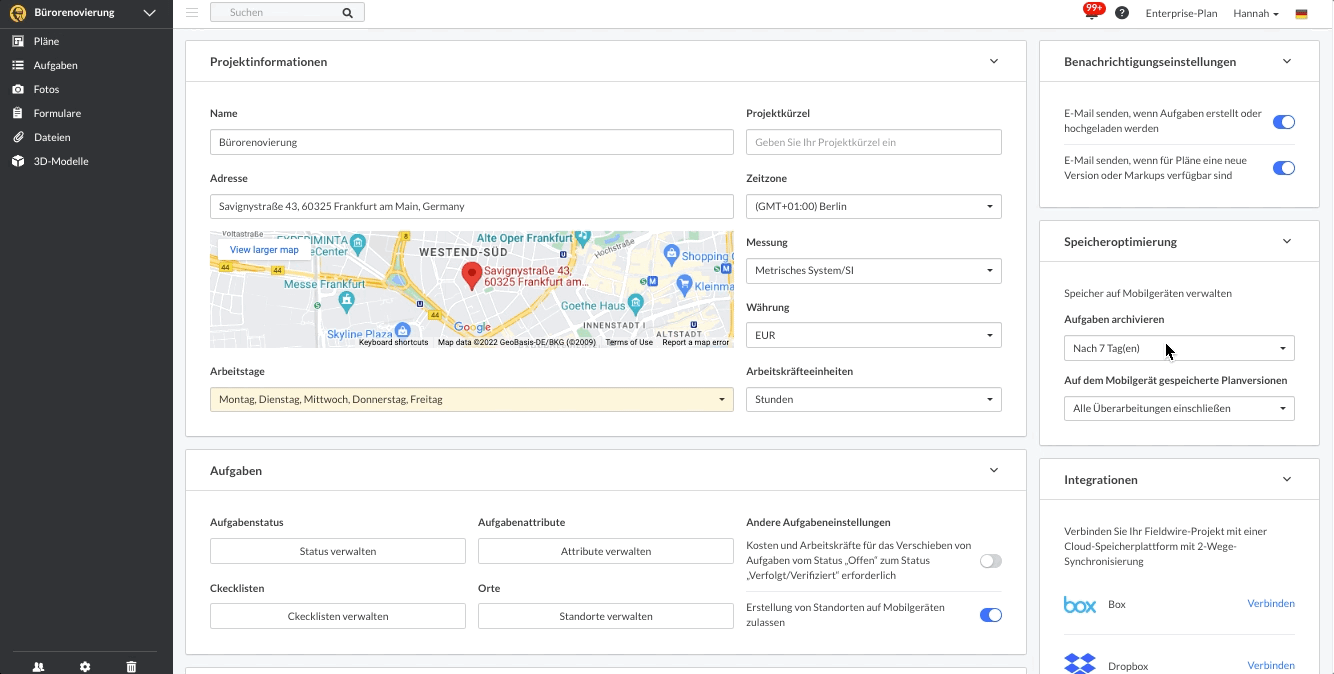Open the Messung dropdown
The image size is (1334, 674).
[x=874, y=270]
